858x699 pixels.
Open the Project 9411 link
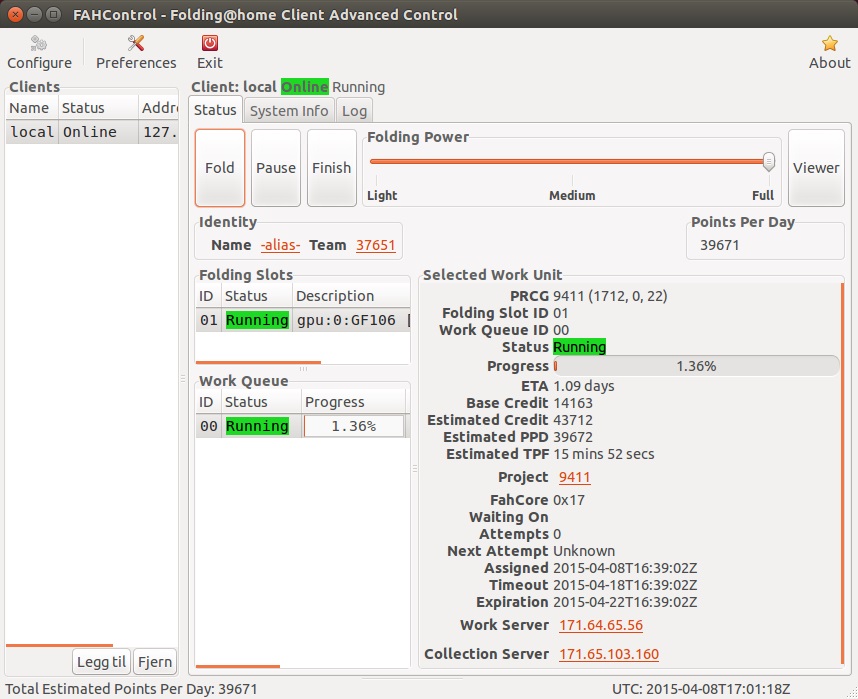[x=574, y=477]
